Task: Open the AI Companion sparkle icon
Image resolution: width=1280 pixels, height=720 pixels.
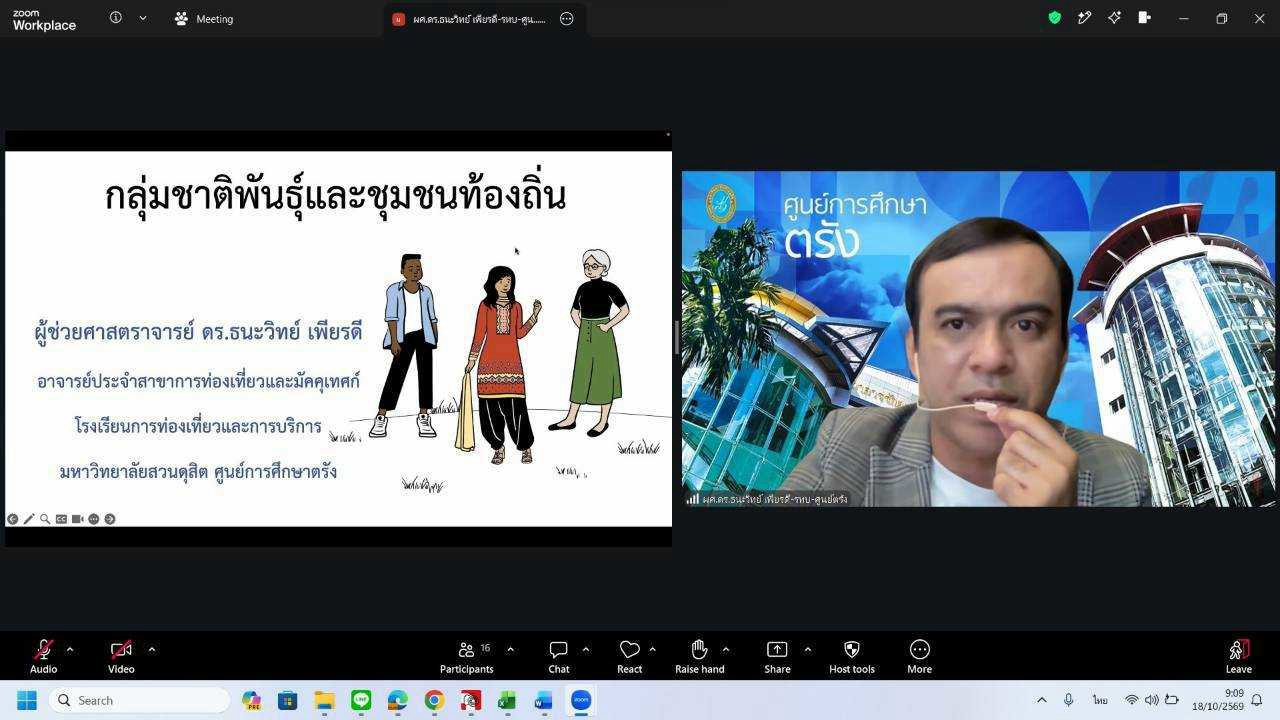Action: [x=1114, y=18]
